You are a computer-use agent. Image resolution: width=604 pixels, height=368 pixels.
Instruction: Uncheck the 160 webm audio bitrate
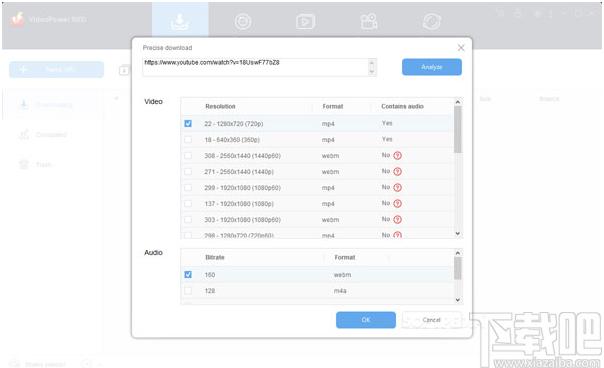[188, 274]
